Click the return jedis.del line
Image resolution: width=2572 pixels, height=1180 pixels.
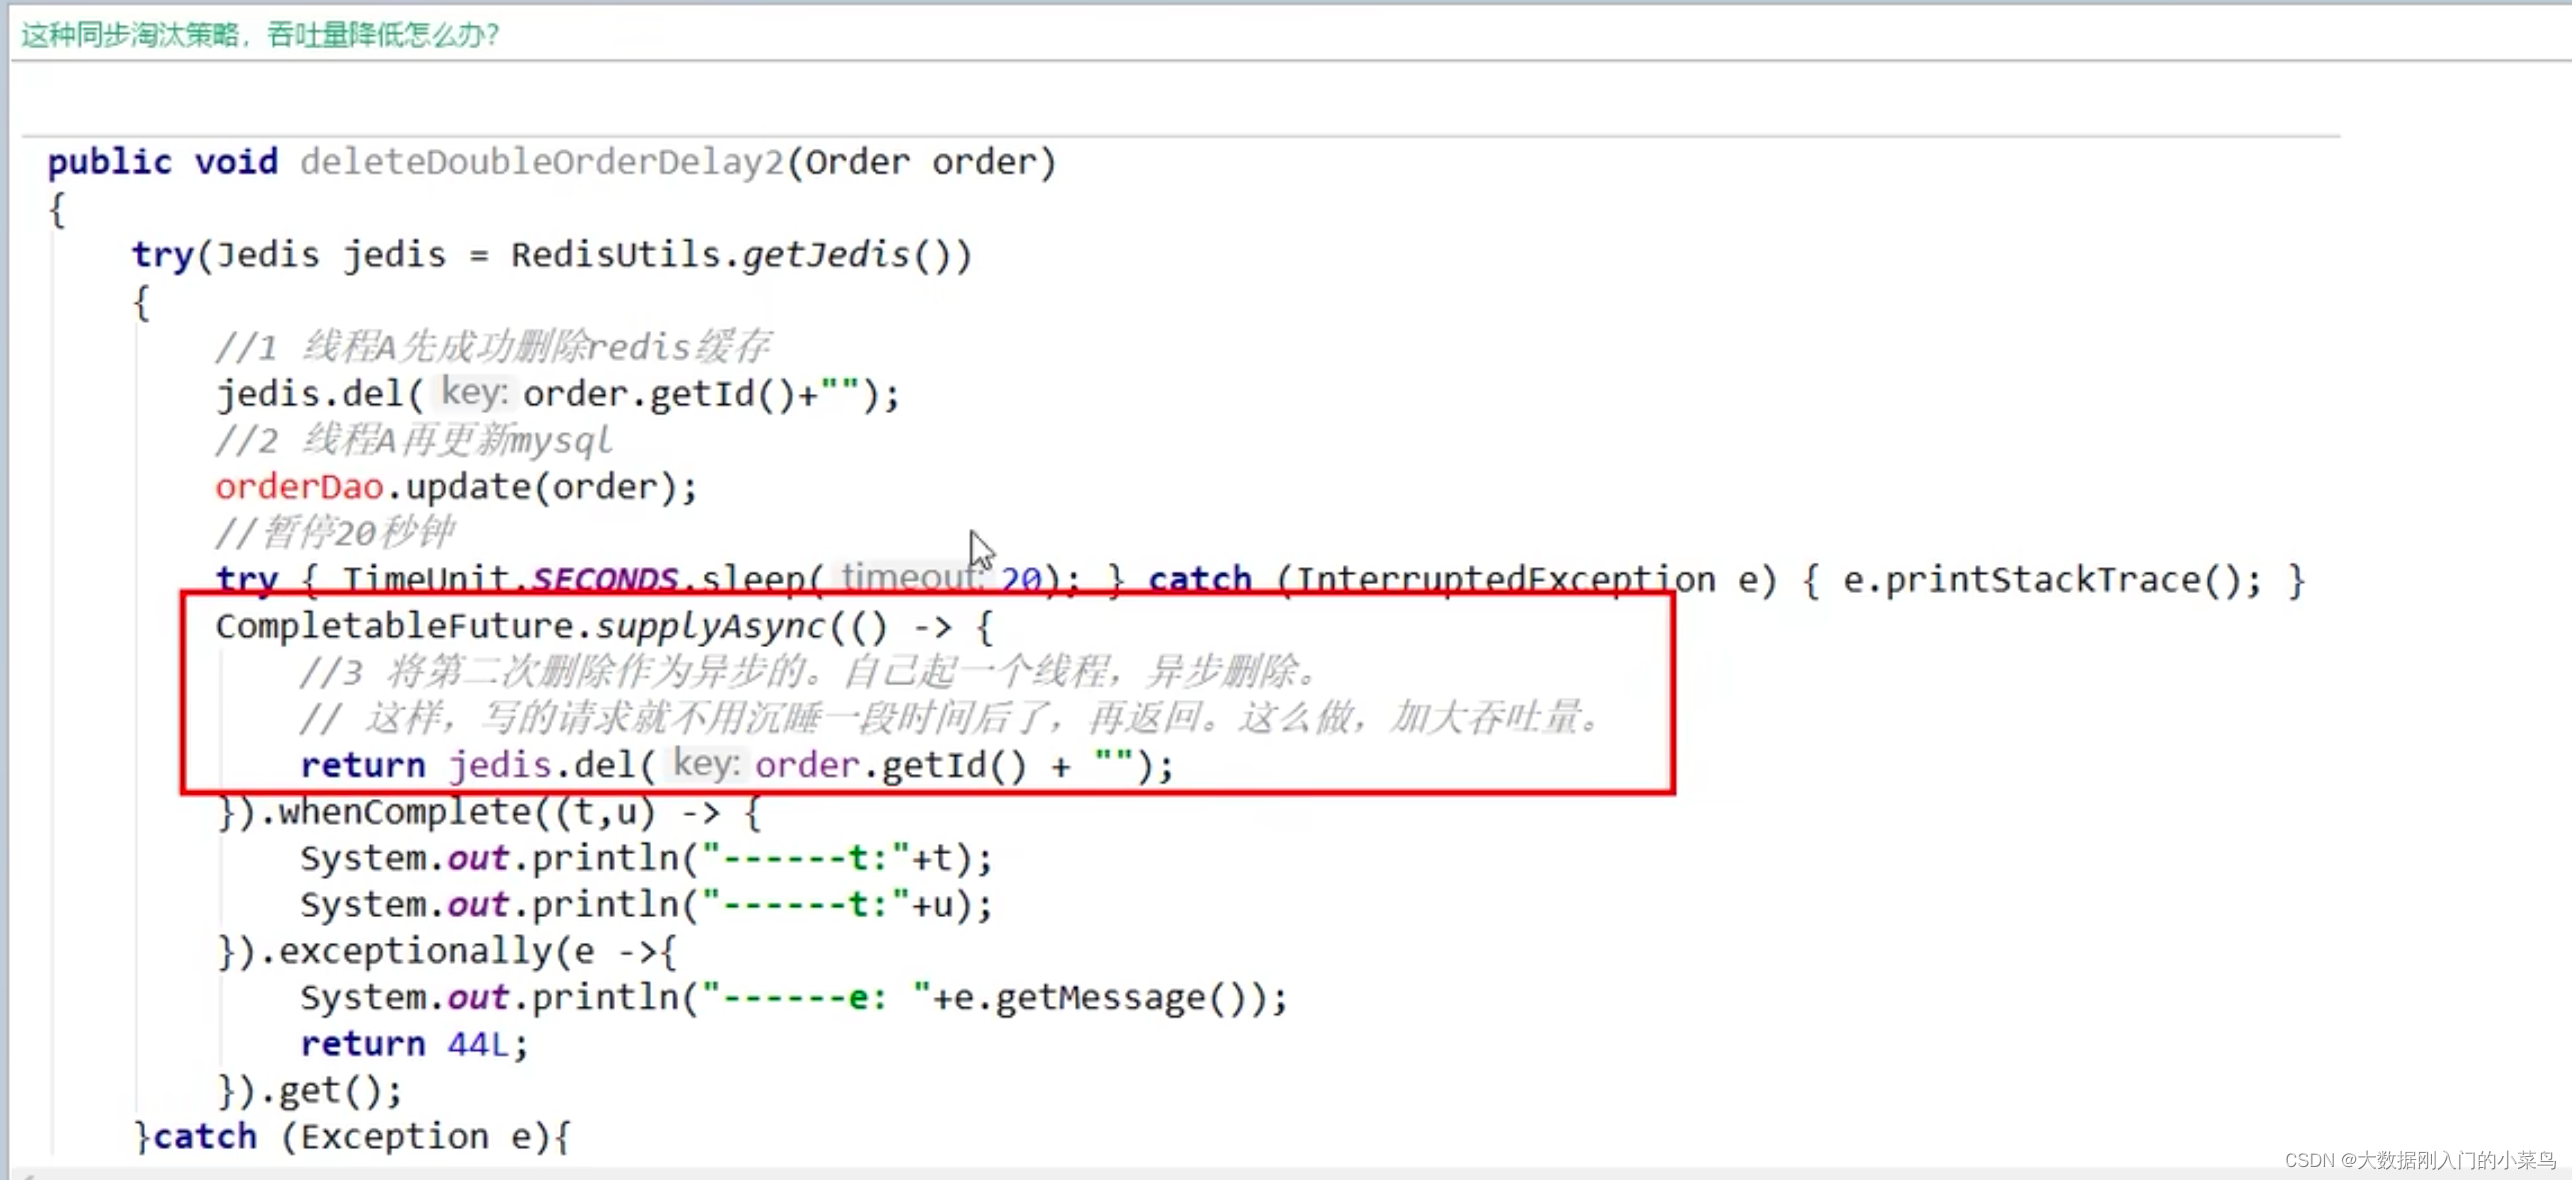(x=736, y=766)
